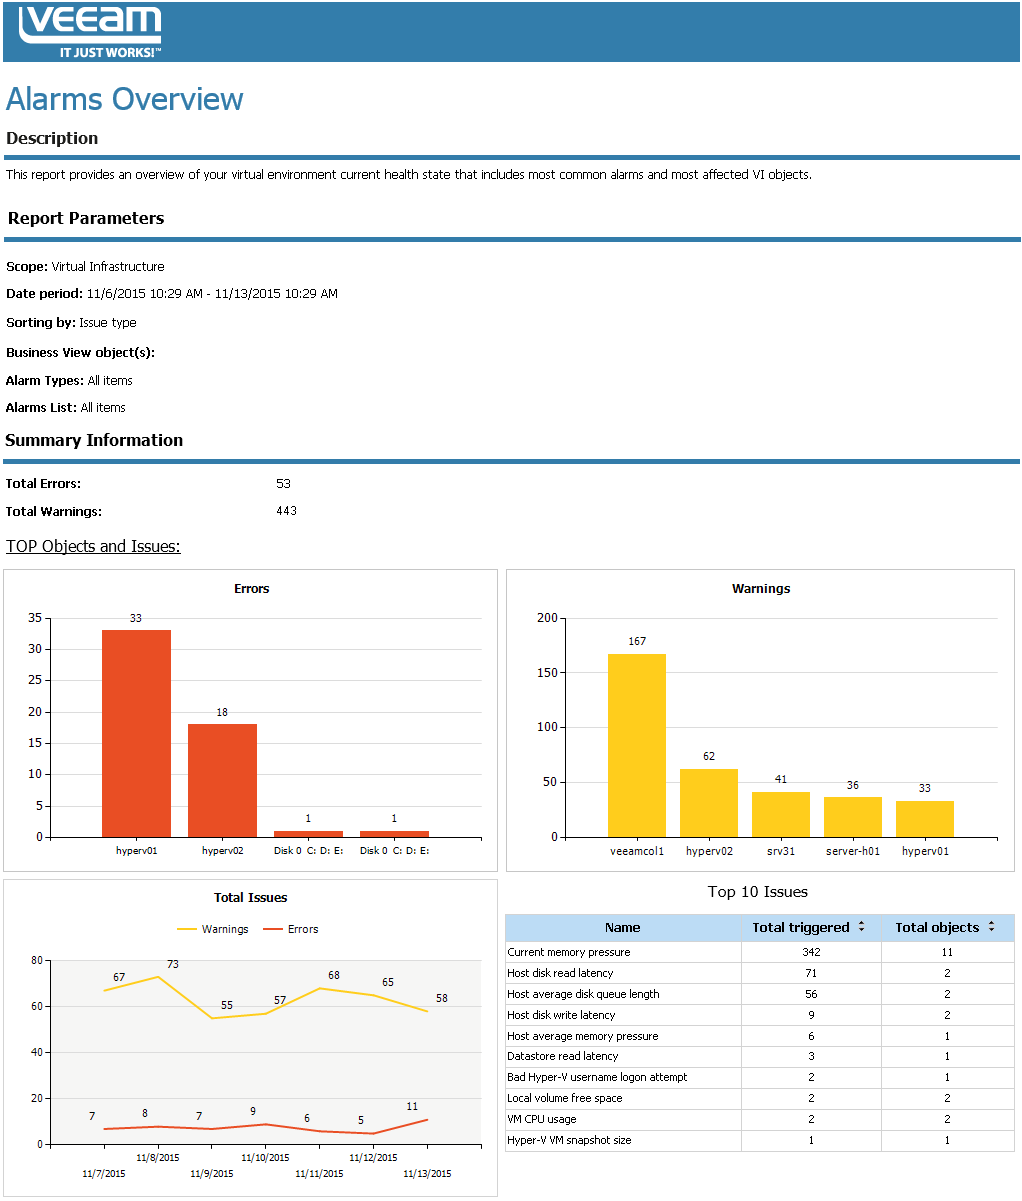Click the 56 triggered count cell
The height and width of the screenshot is (1201, 1022).
[811, 994]
